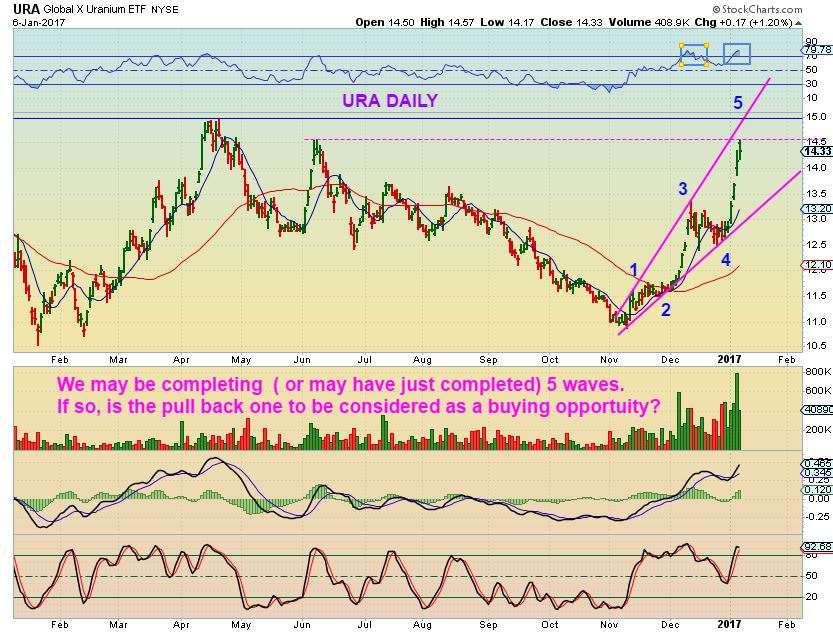This screenshot has width=833, height=634.
Task: Click the wave "1" label on the chart
Action: 633,269
